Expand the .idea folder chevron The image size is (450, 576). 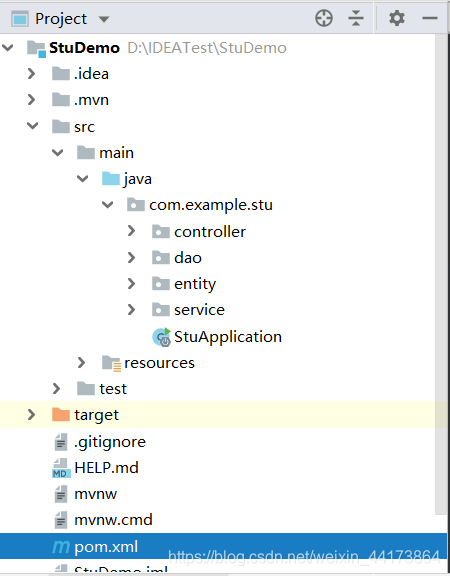tap(32, 74)
